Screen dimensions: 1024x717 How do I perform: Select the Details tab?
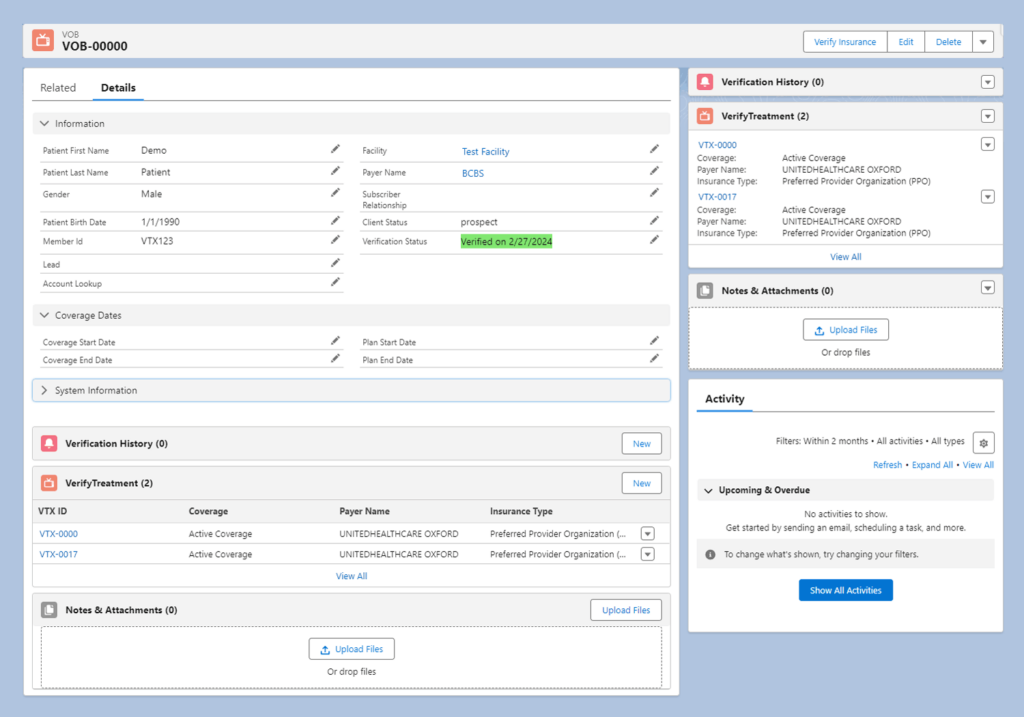(118, 88)
